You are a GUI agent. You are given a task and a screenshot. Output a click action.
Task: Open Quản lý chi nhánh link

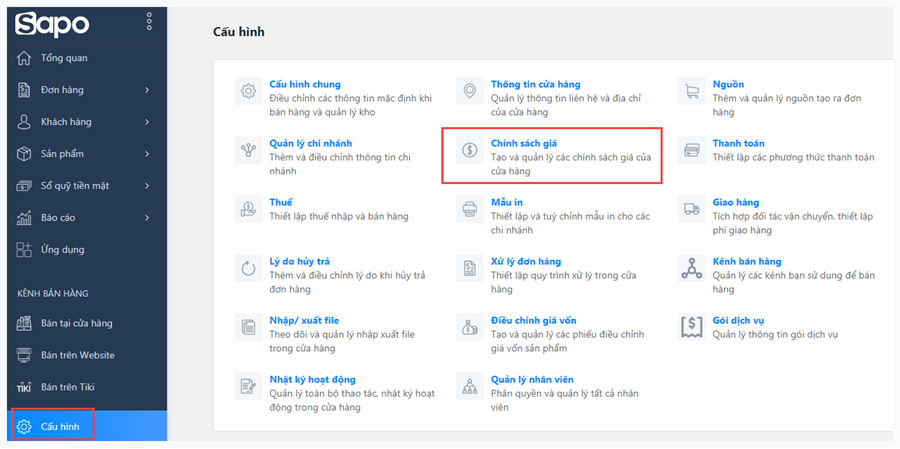click(x=311, y=144)
